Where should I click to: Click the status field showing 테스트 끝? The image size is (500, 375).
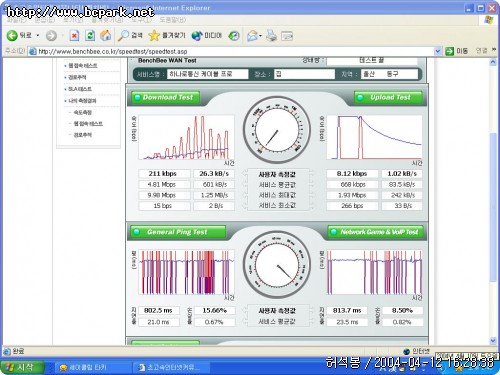click(372, 60)
